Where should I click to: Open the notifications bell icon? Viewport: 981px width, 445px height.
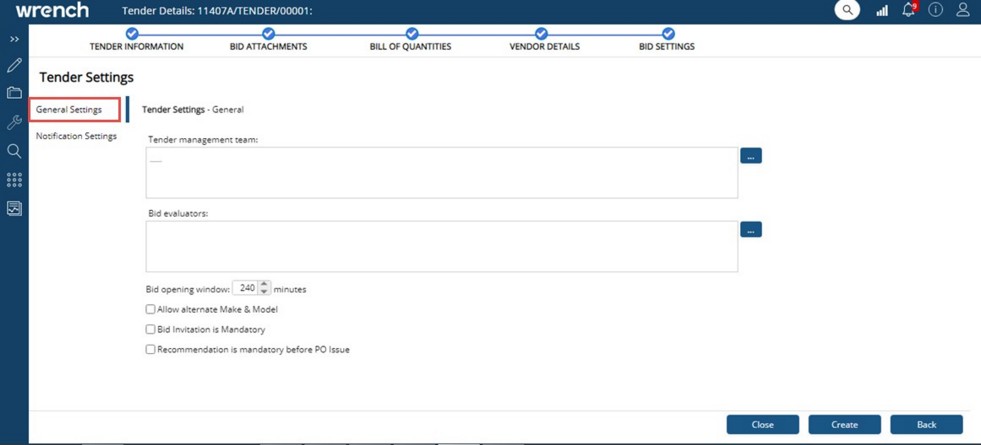click(909, 10)
